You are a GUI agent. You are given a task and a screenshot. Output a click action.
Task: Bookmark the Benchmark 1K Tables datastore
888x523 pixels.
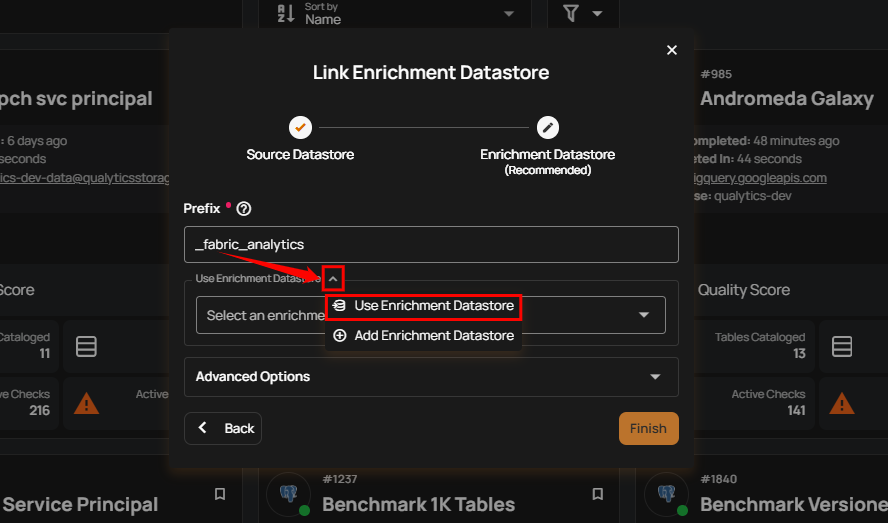coord(597,494)
